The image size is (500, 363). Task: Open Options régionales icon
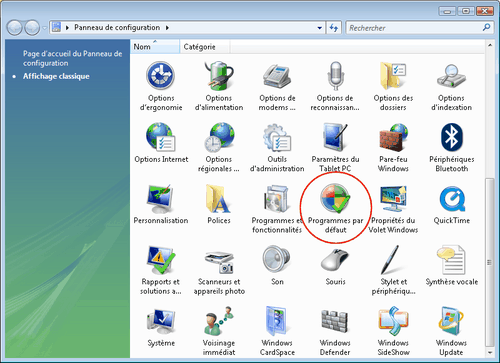(219, 137)
